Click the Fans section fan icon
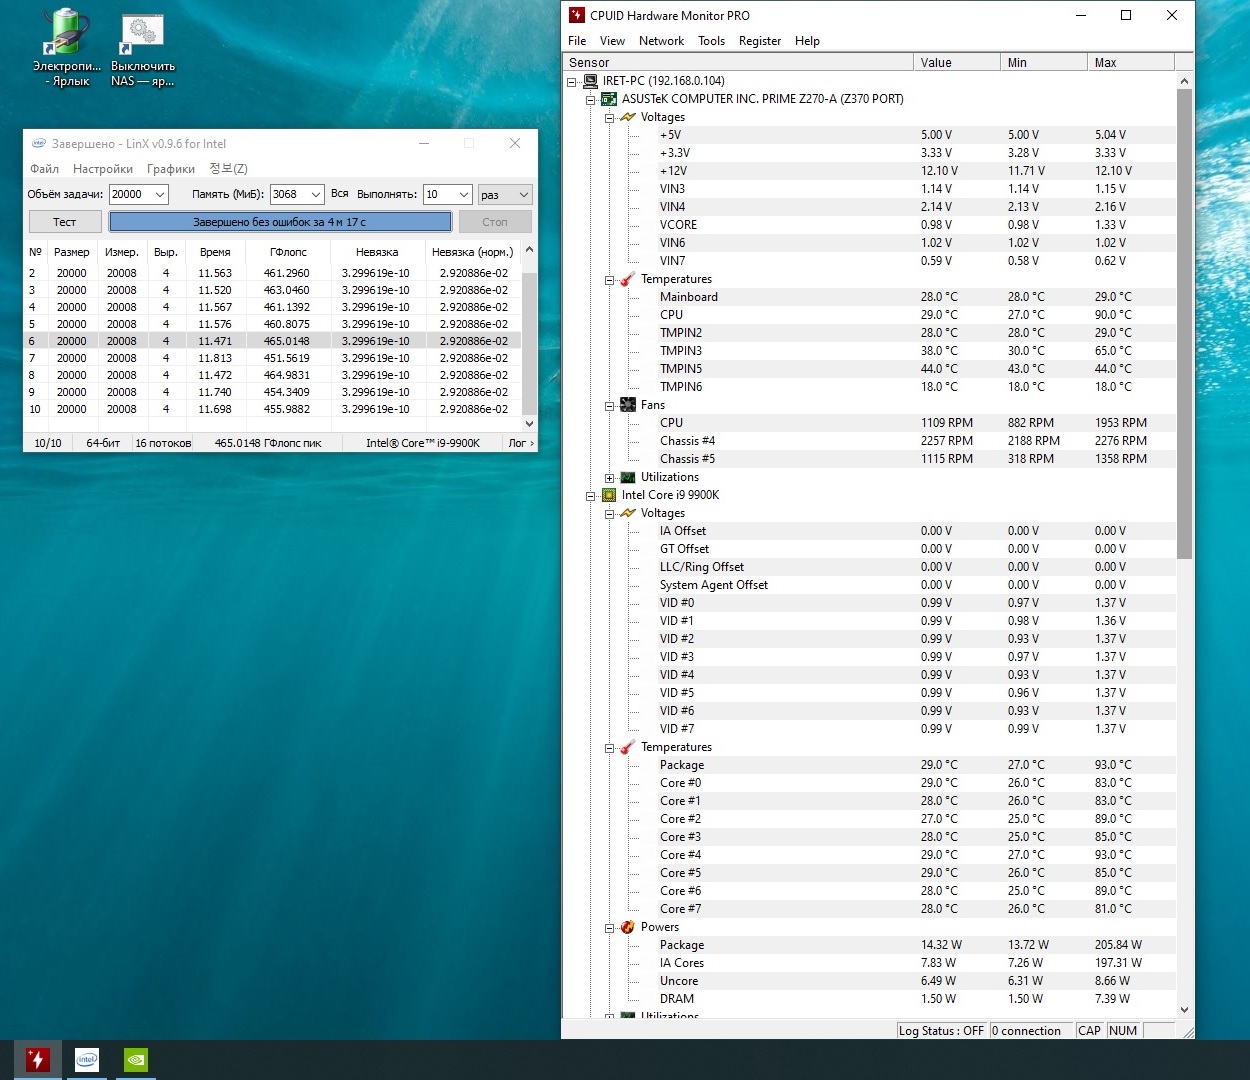This screenshot has height=1080, width=1250. [x=627, y=405]
